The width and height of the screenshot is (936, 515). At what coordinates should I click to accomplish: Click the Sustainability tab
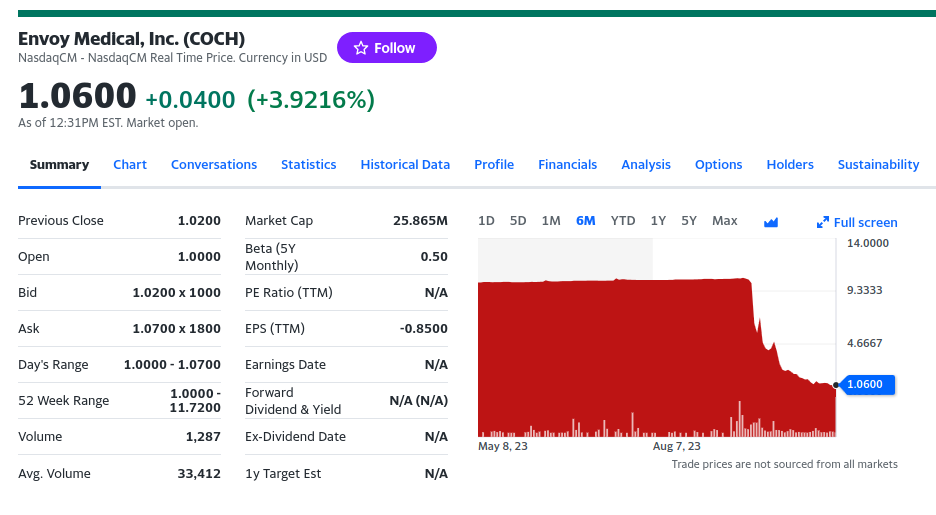pos(878,165)
